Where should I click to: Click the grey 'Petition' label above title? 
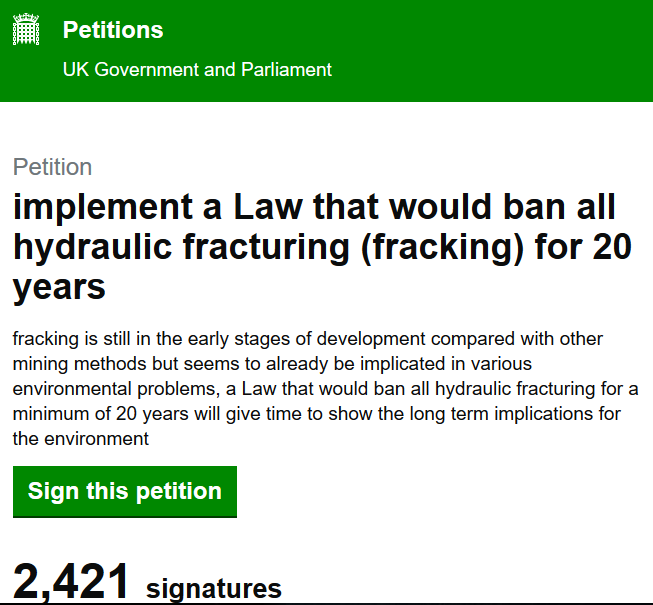(x=52, y=167)
